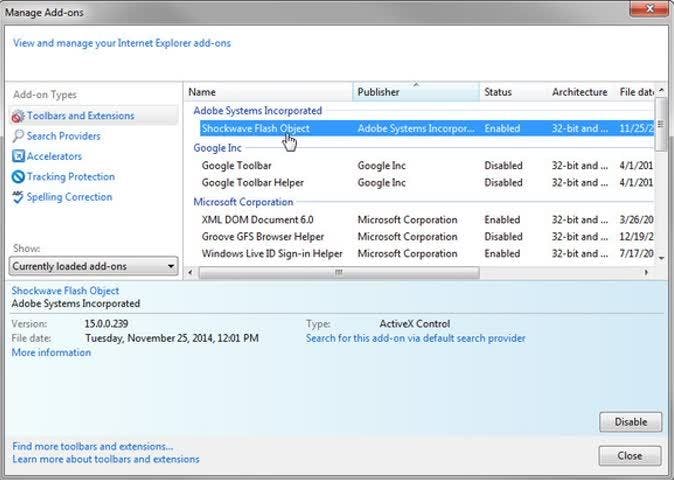
Task: Click the Accelerators icon in sidebar
Action: tap(18, 156)
